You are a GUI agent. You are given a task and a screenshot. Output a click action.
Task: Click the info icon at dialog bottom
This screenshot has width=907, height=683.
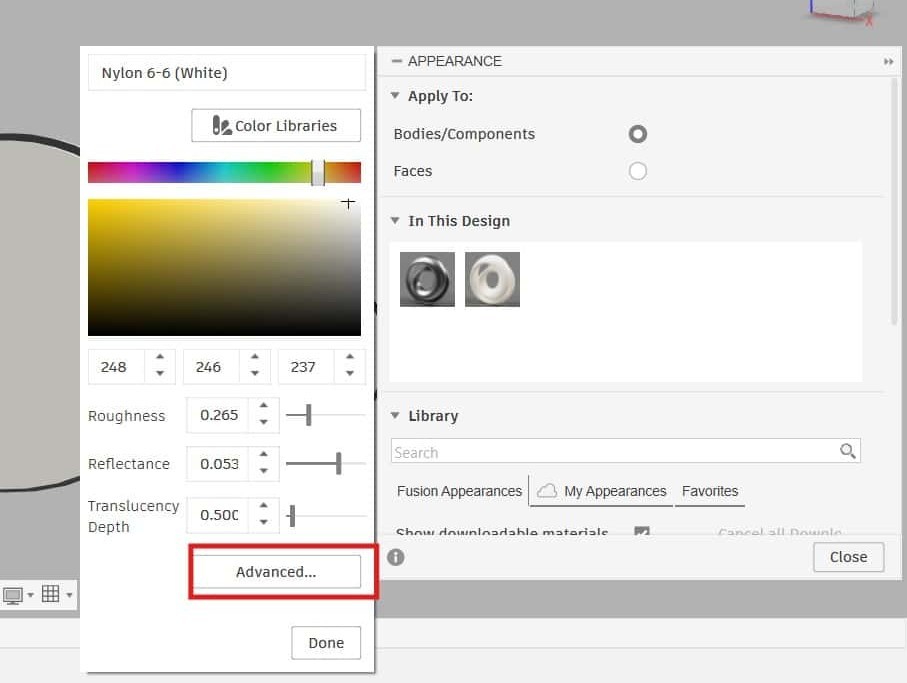tap(396, 557)
